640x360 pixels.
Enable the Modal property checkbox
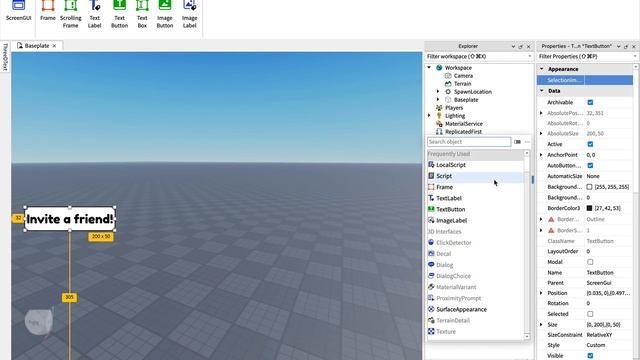coord(590,262)
